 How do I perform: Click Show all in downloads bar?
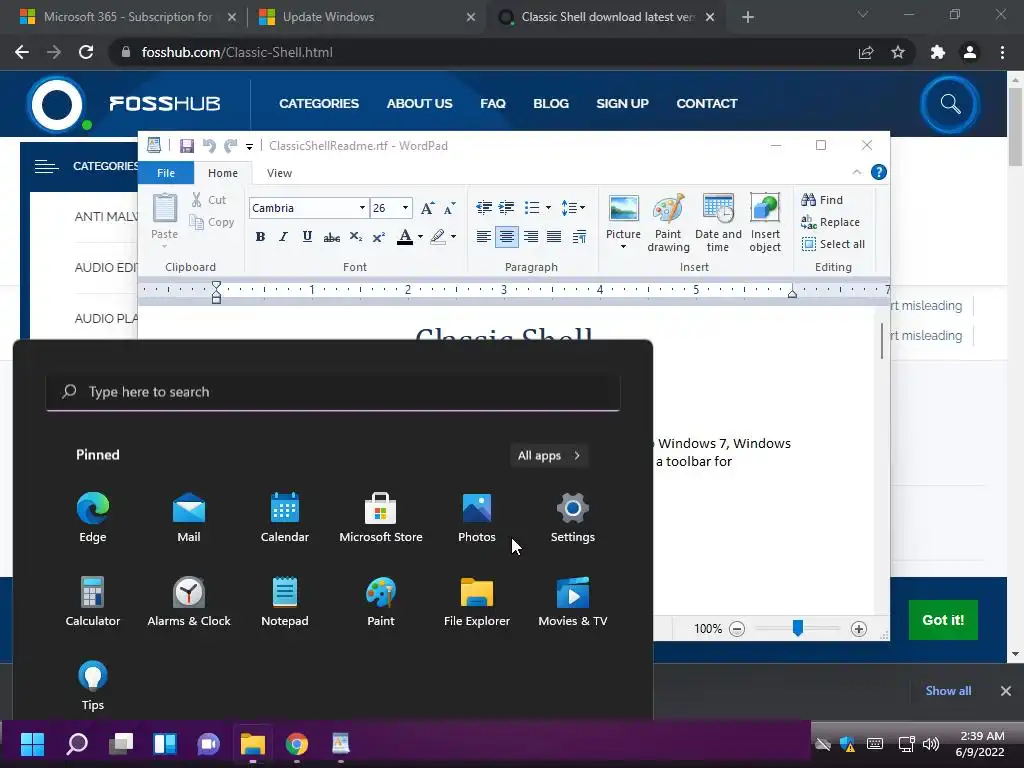[x=948, y=691]
